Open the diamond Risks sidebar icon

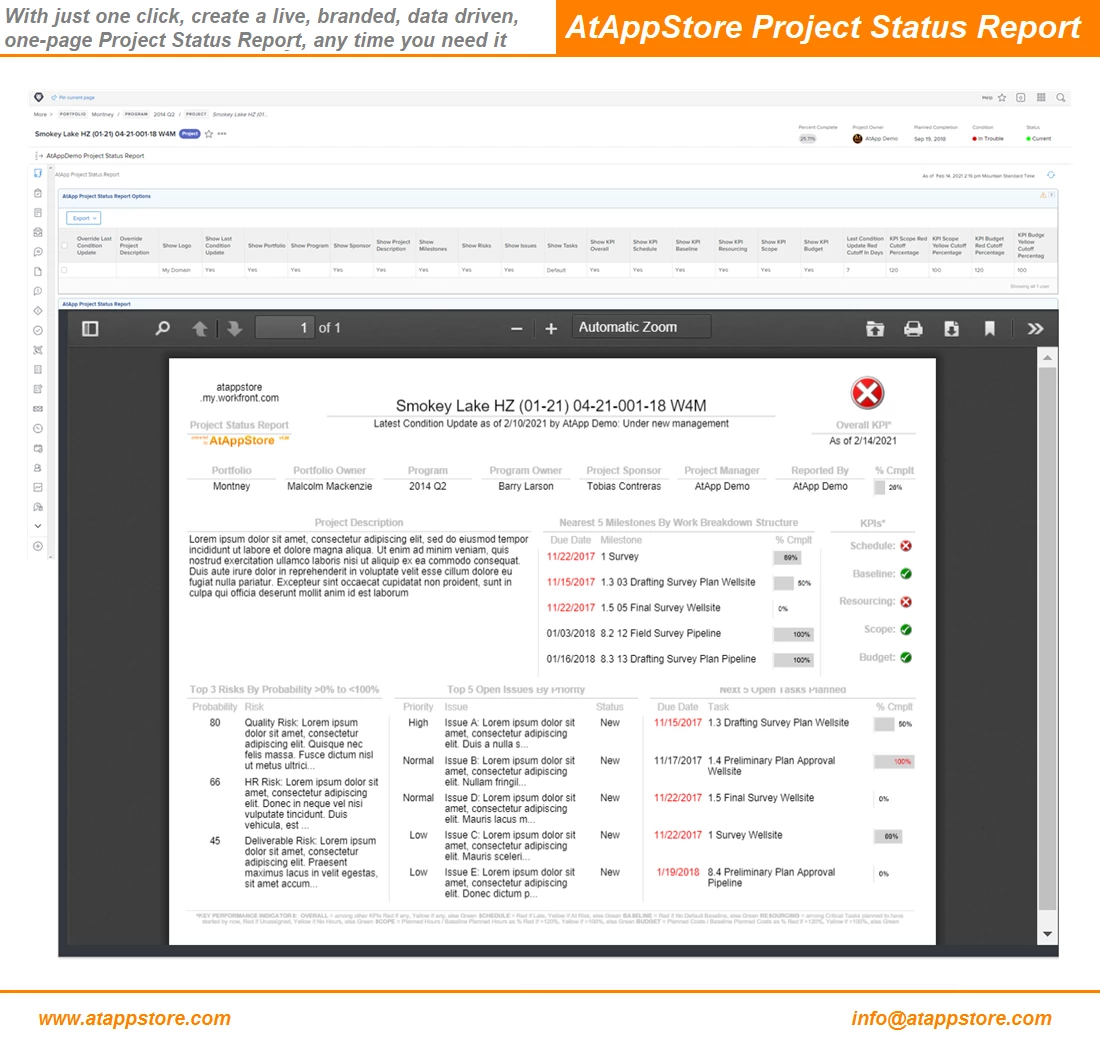(x=38, y=311)
